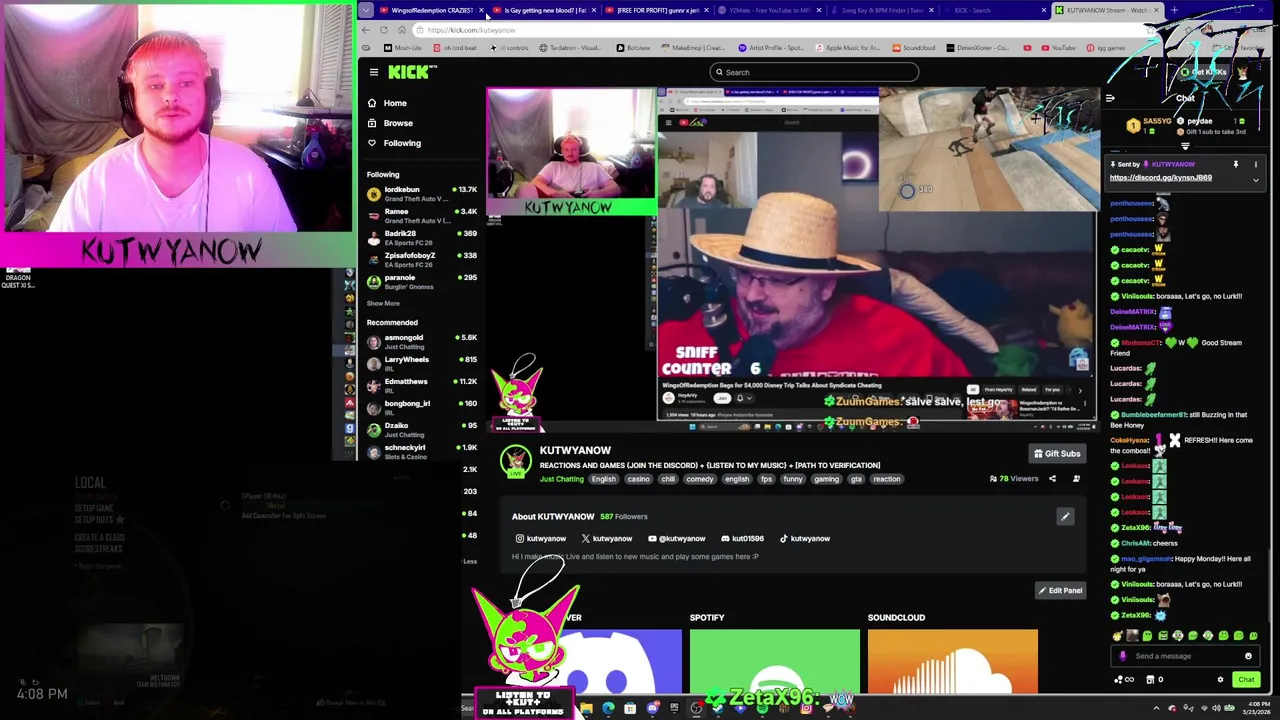The height and width of the screenshot is (720, 1280).
Task: Open the Spotify panel image
Action: (774, 661)
